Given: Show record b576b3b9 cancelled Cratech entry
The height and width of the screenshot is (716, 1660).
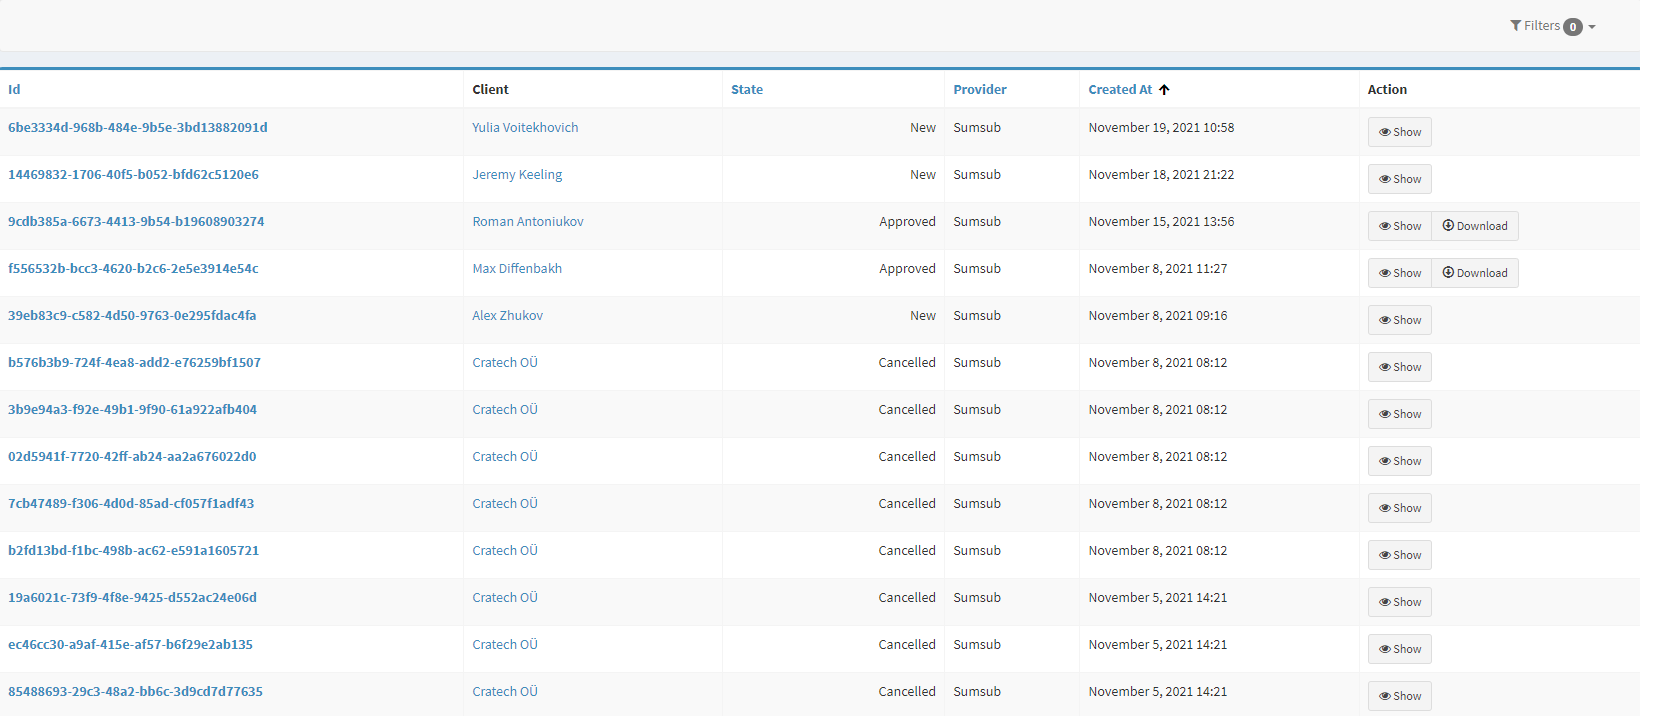Looking at the screenshot, I should point(1399,367).
